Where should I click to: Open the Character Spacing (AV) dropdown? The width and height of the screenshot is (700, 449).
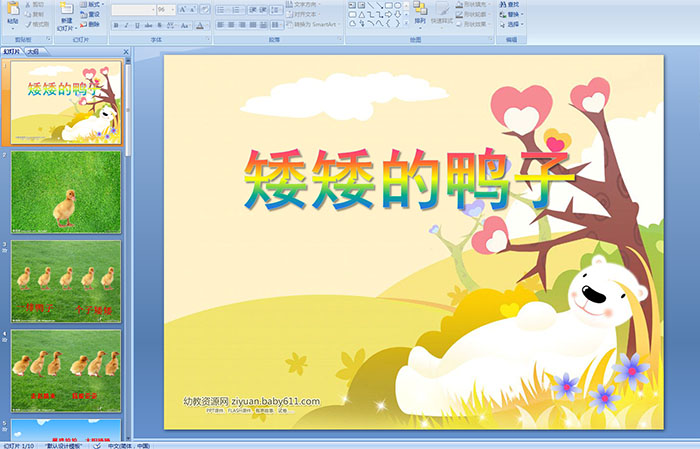point(172,25)
